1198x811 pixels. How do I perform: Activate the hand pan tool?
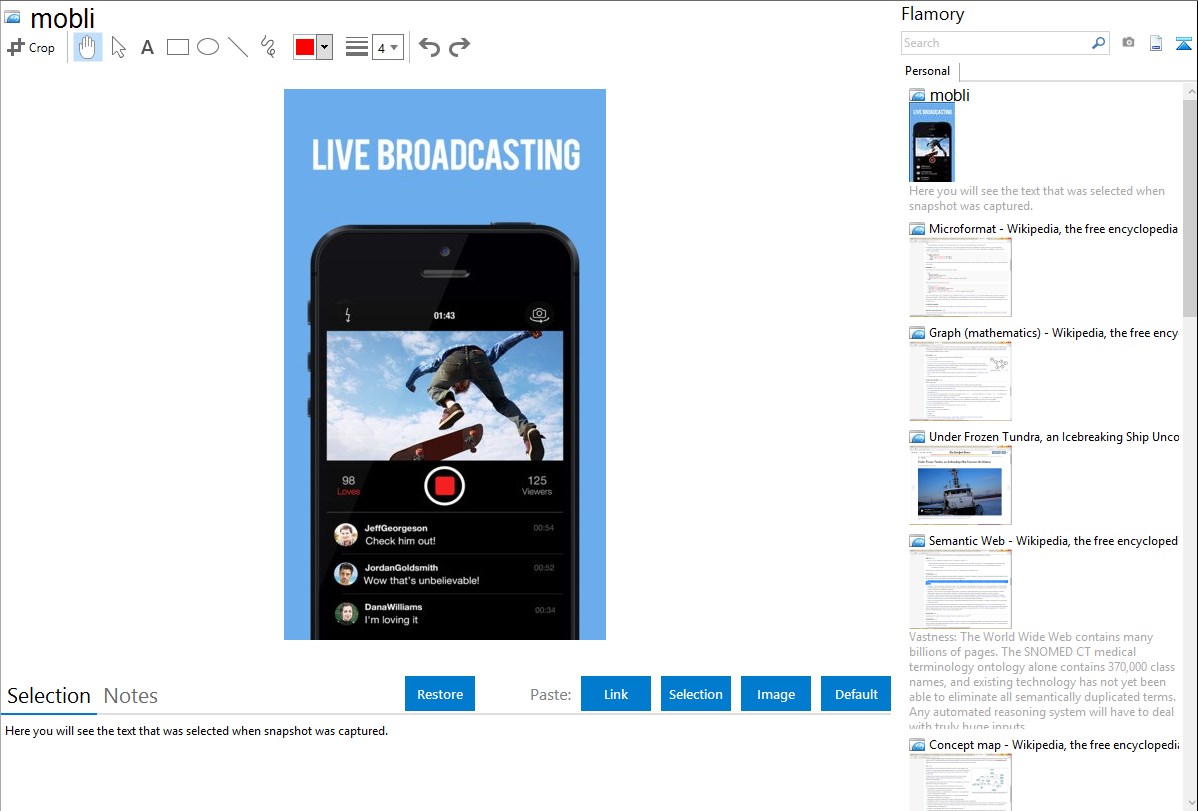tap(88, 47)
